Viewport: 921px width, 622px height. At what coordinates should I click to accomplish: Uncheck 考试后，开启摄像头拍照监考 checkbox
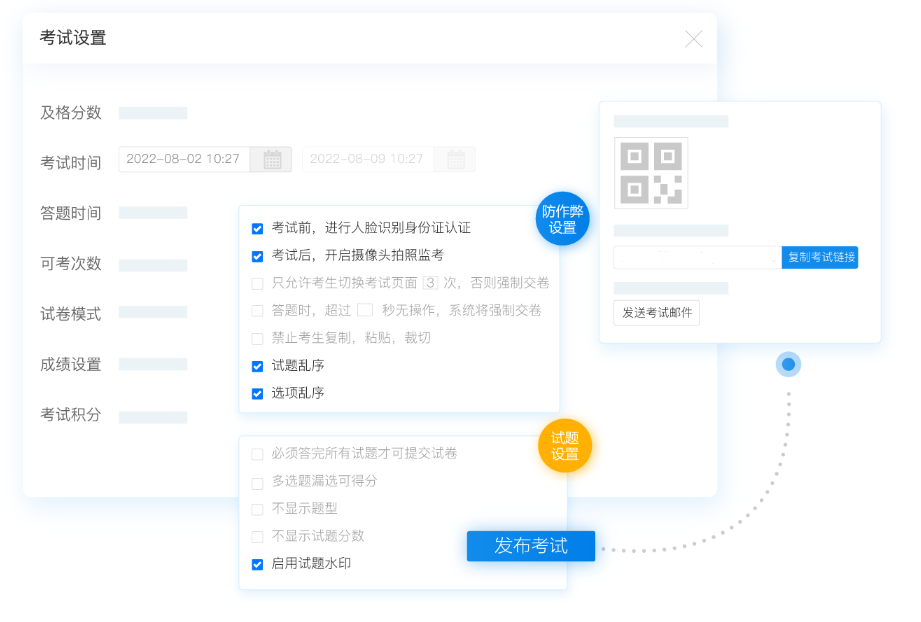tap(258, 256)
